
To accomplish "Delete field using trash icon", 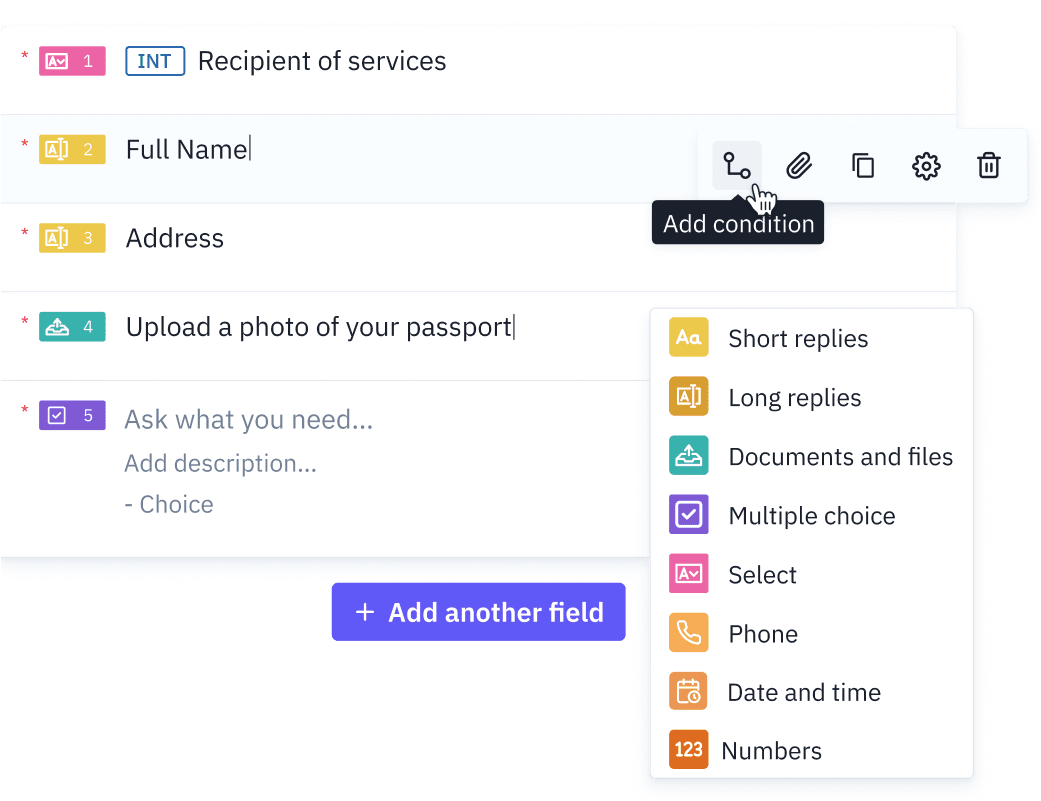I will pyautogui.click(x=989, y=165).
